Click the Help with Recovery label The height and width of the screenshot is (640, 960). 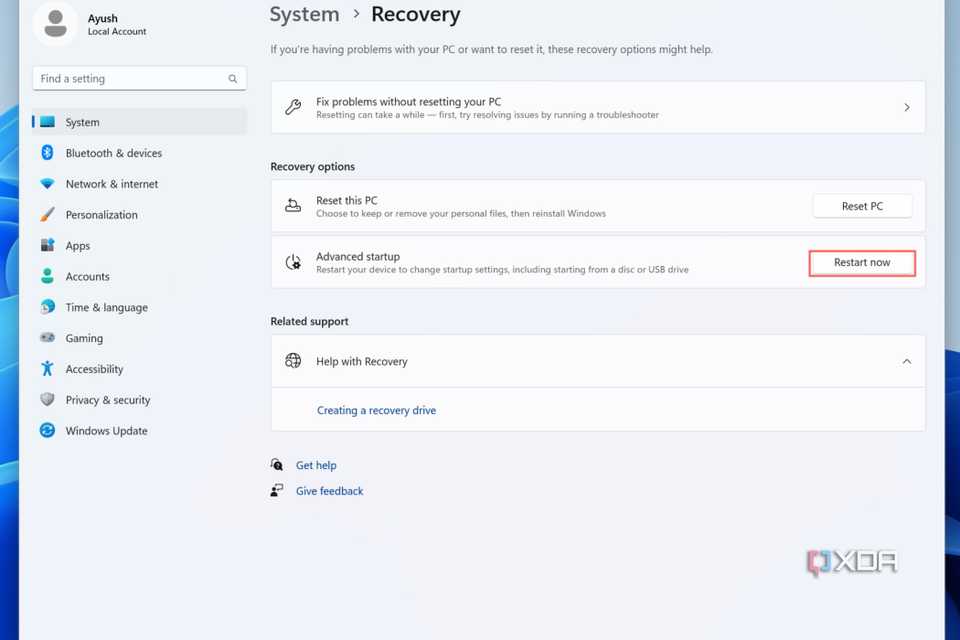pos(361,361)
